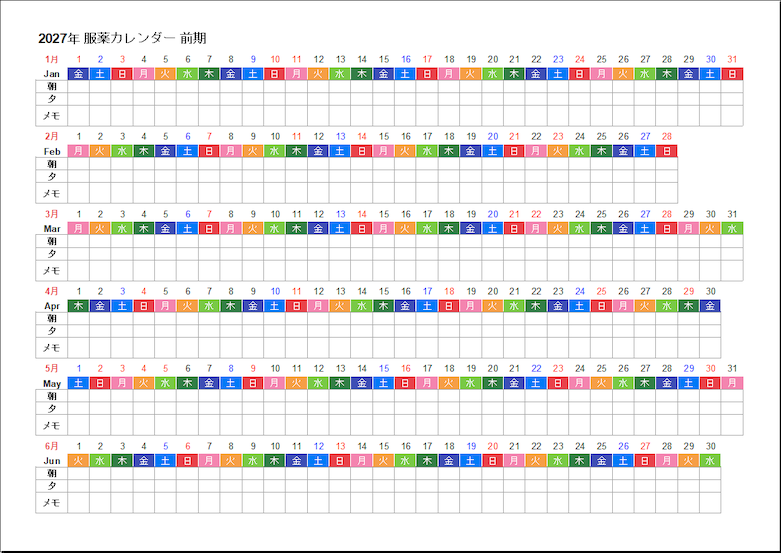The height and width of the screenshot is (553, 781).
Task: Click the empty メモ cell for January 31
Action: [732, 116]
